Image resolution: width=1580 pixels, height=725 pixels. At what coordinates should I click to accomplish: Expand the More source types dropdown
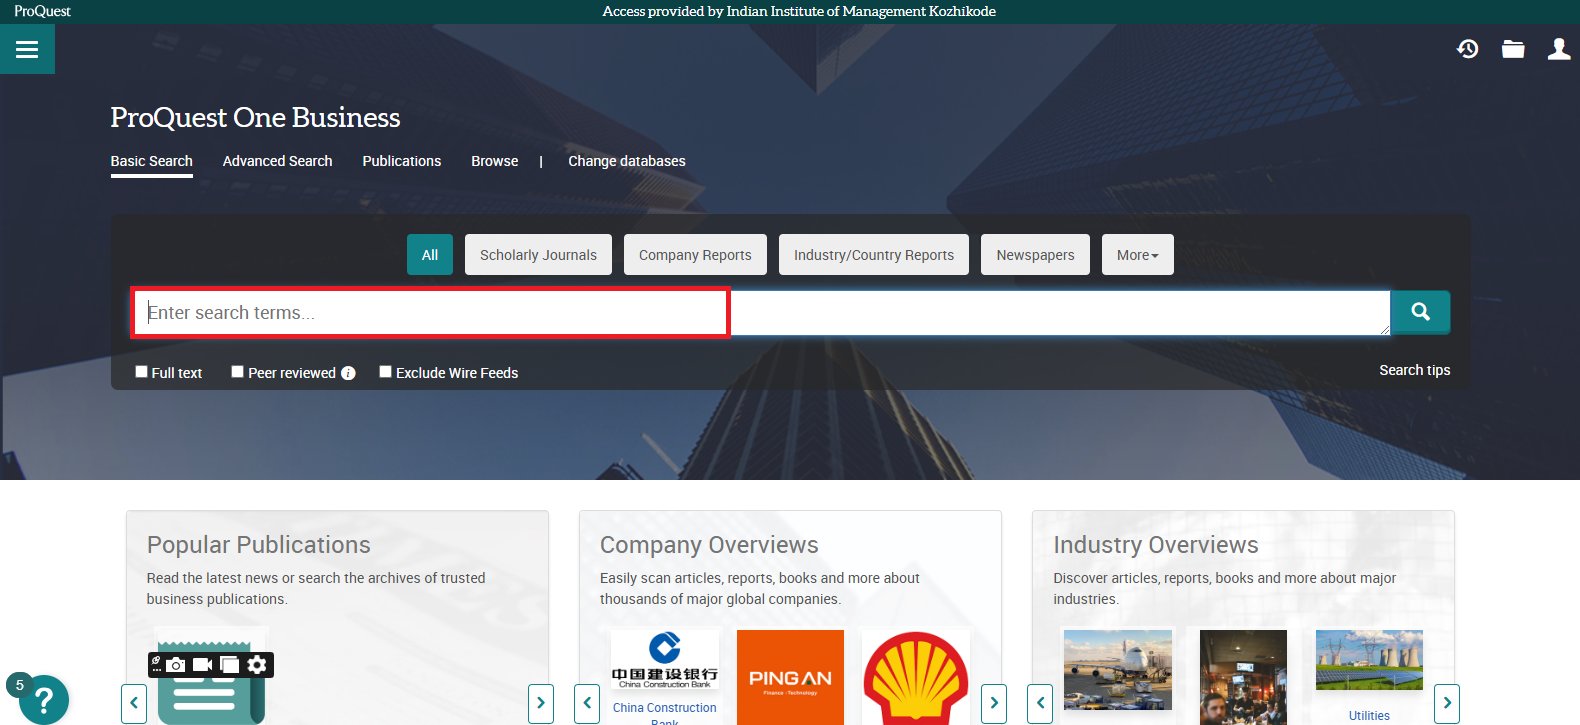coord(1137,255)
